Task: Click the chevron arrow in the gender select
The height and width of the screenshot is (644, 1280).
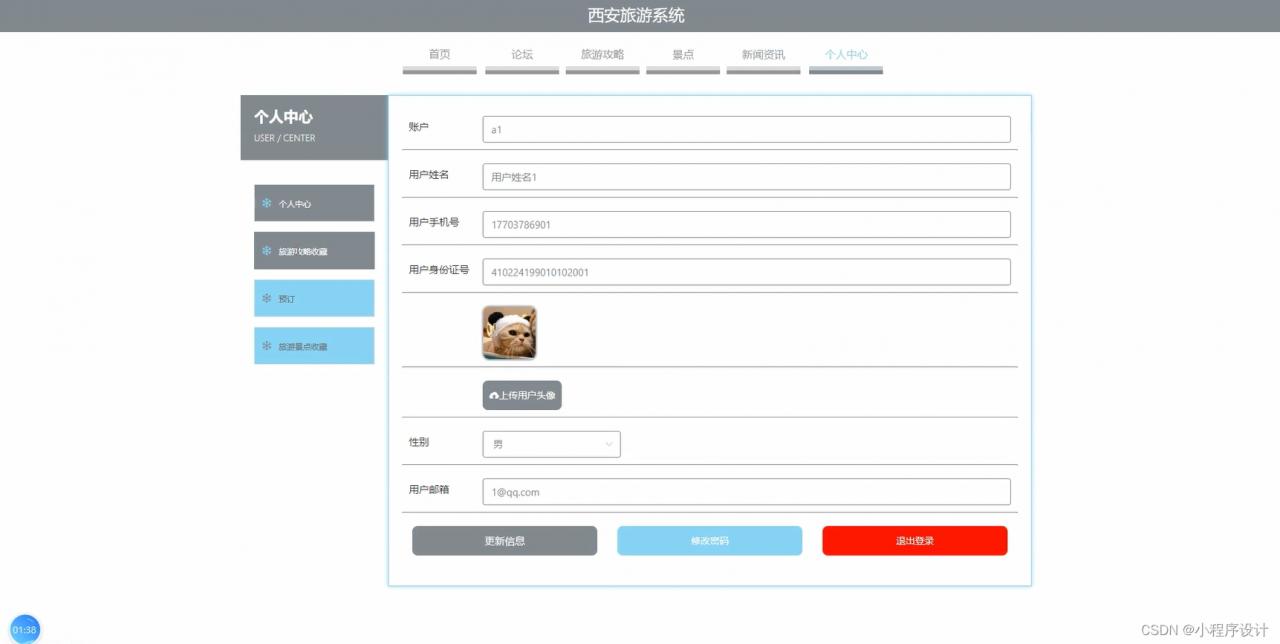Action: click(609, 444)
